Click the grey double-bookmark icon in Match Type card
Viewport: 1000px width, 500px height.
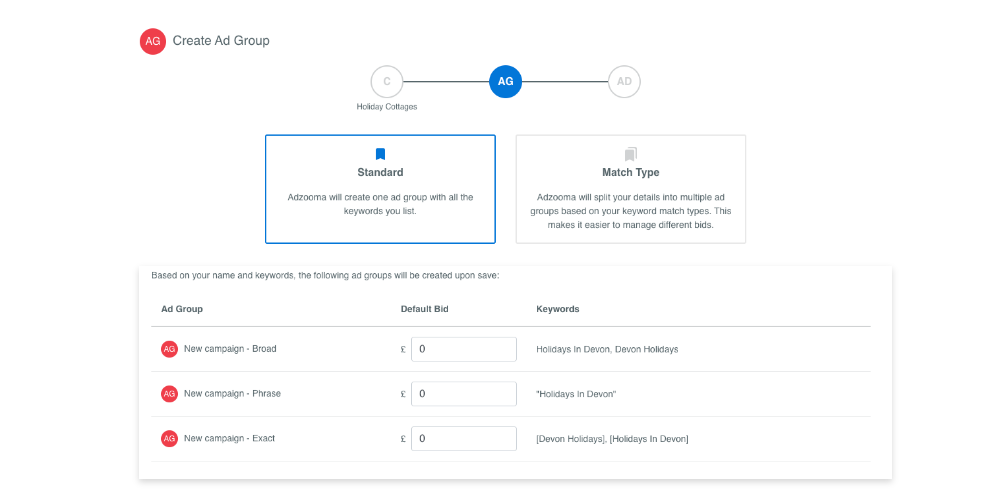click(631, 154)
